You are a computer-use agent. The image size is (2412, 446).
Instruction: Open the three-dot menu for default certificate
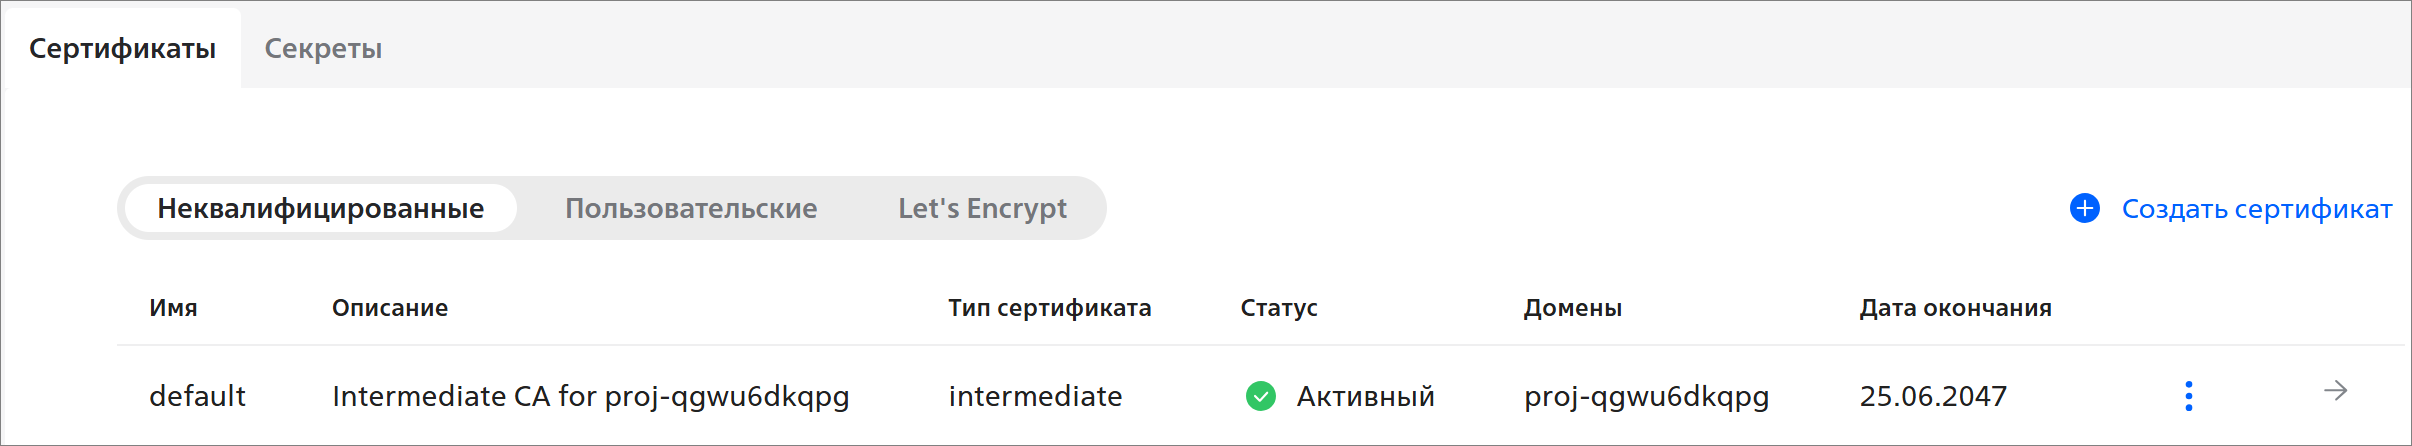tap(2189, 396)
